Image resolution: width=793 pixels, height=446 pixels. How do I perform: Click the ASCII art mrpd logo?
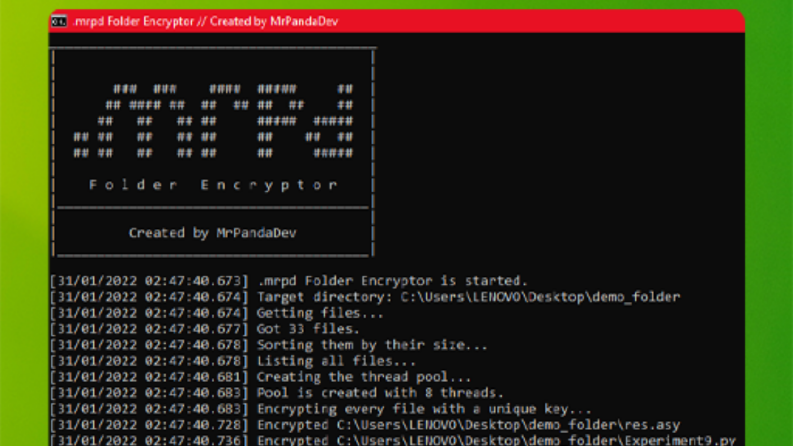[213, 121]
